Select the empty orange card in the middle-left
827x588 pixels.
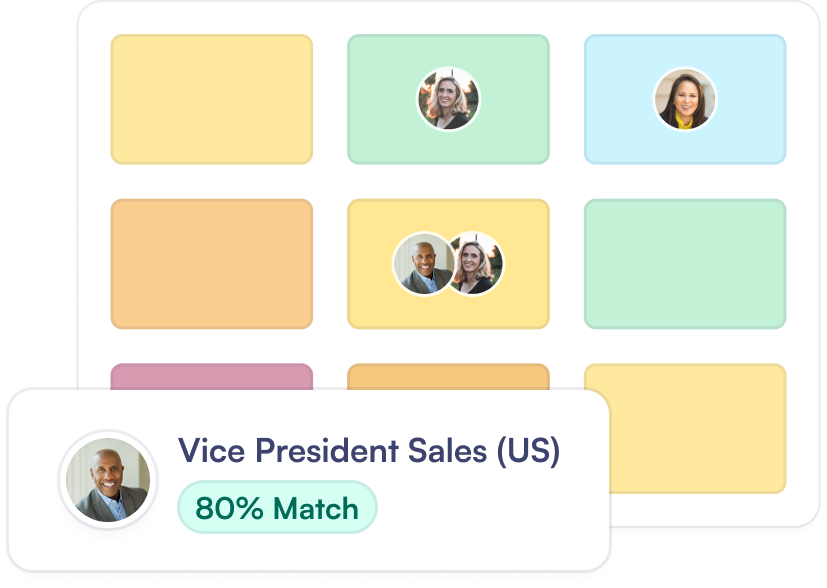coord(211,264)
